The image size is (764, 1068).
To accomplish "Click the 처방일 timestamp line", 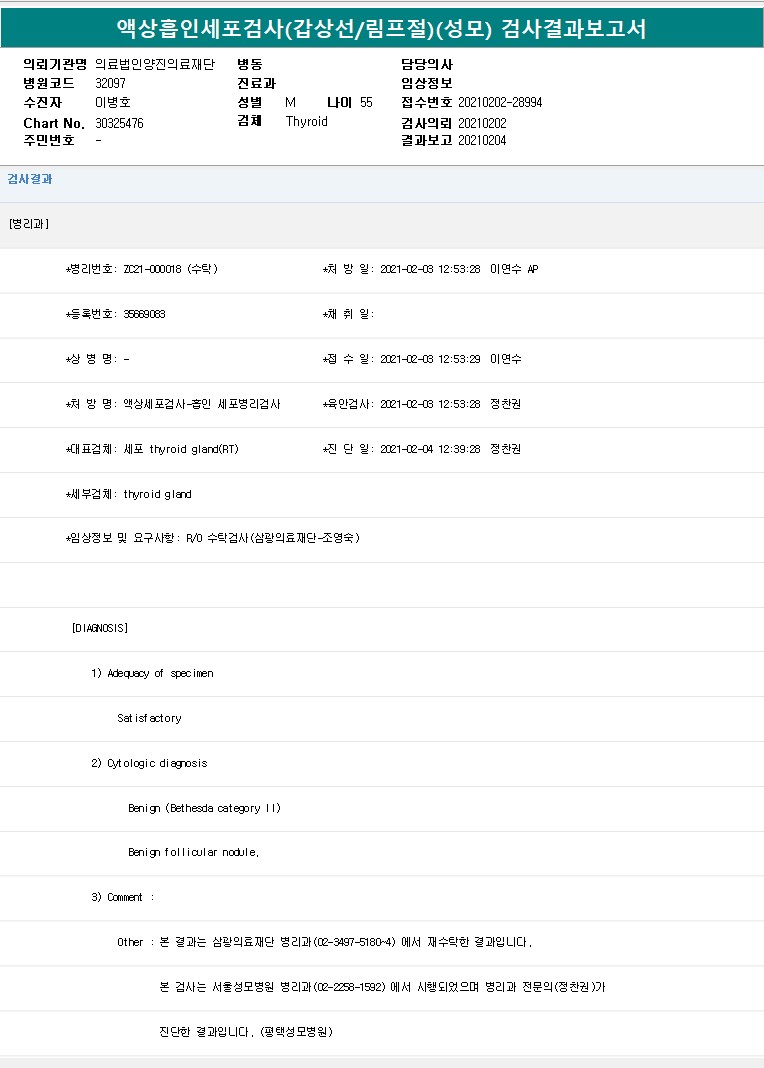I will point(430,269).
